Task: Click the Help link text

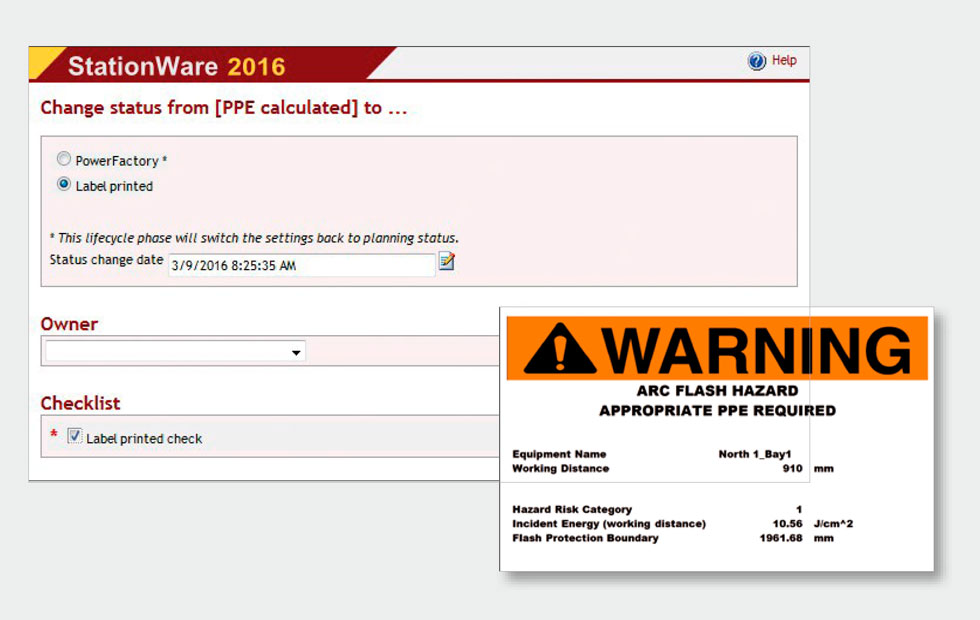Action: point(784,60)
